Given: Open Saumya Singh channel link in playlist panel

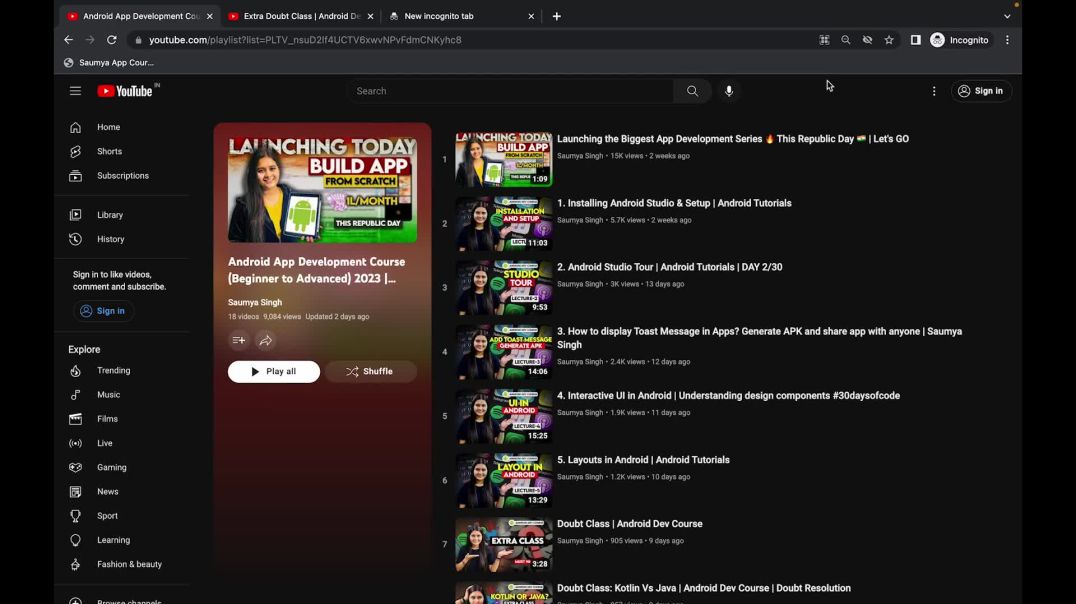Looking at the screenshot, I should pos(255,302).
